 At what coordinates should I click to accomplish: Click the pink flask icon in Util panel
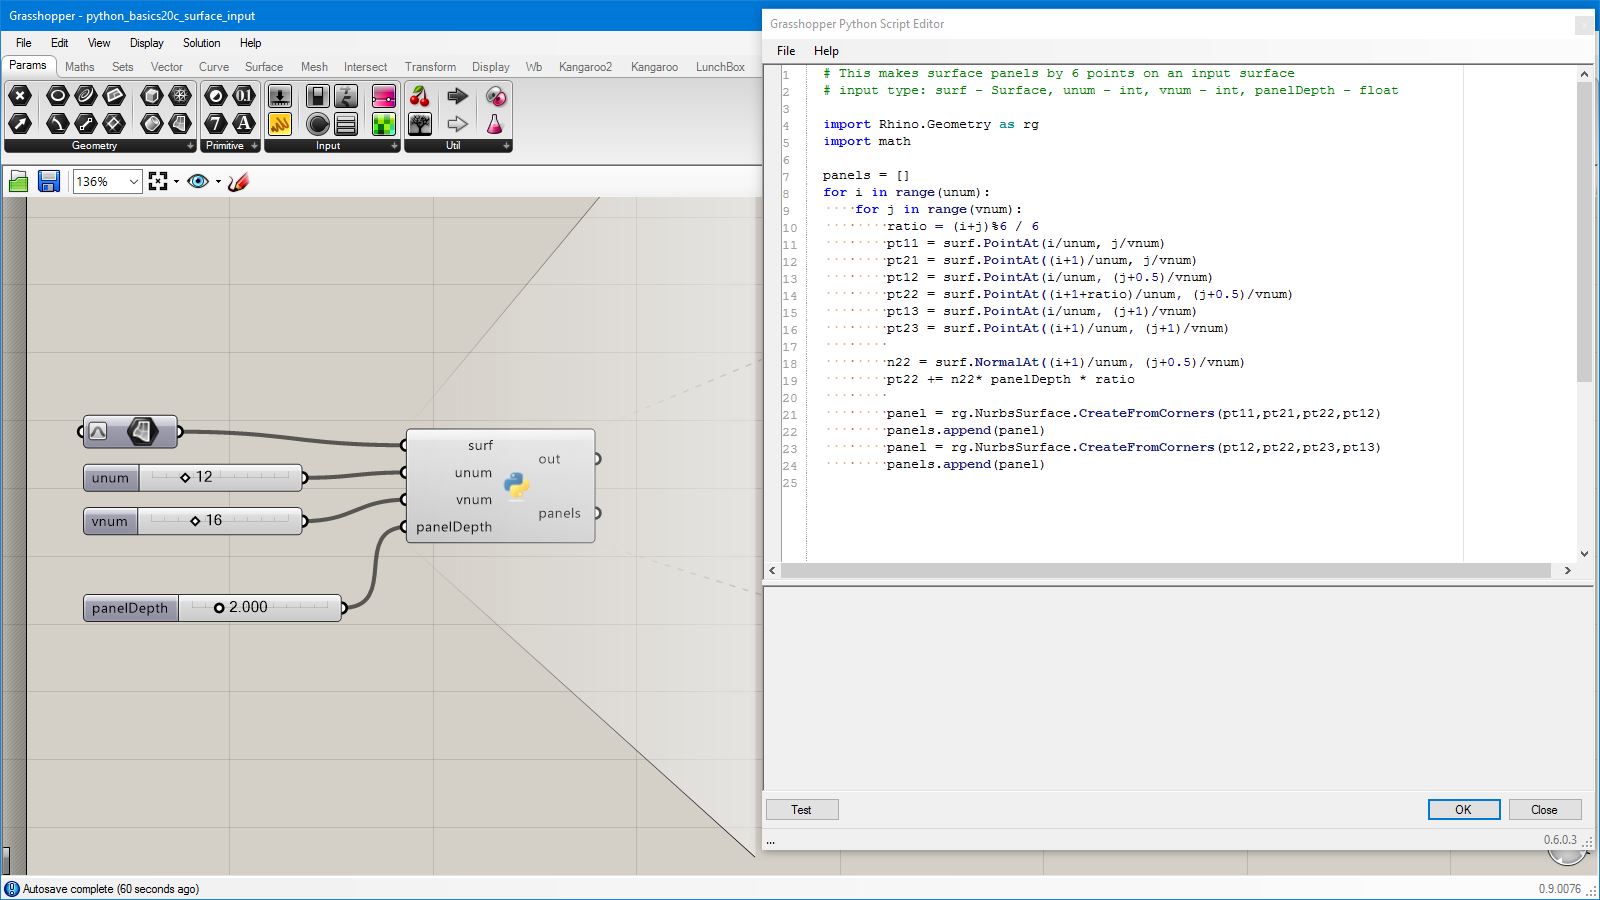494,123
